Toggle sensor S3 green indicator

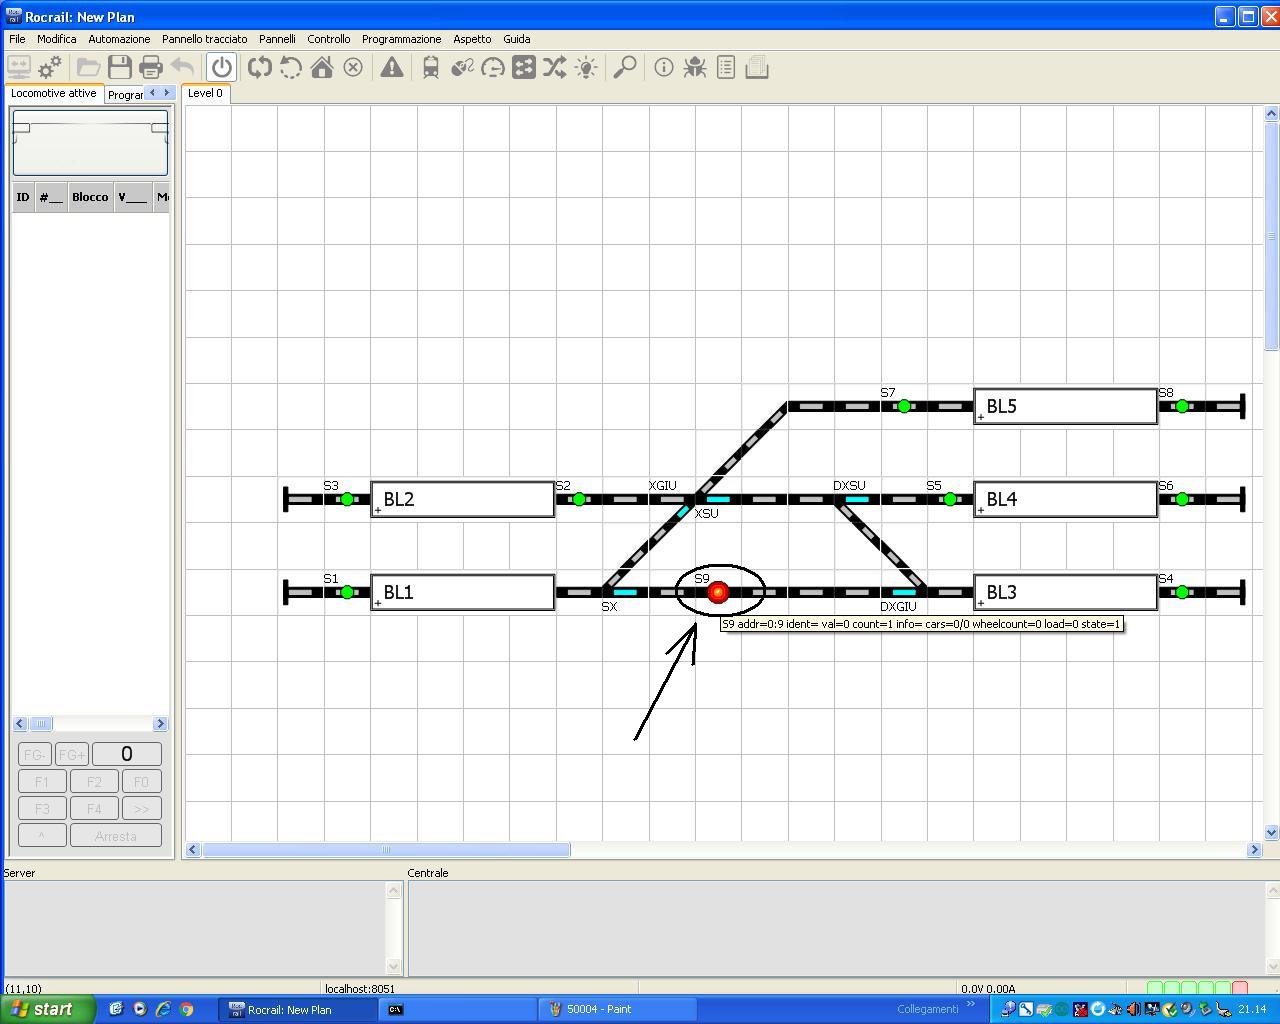tap(347, 499)
